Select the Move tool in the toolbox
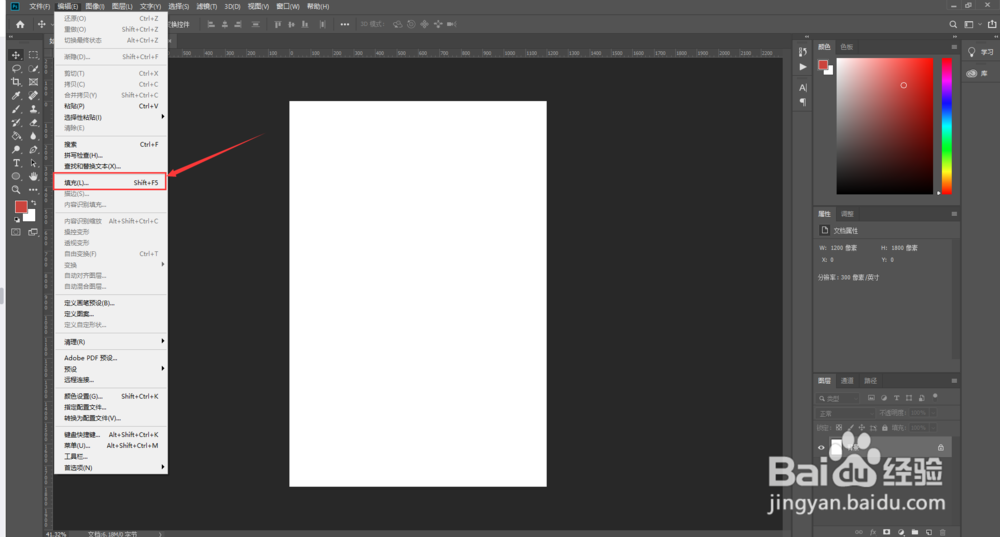This screenshot has width=1000, height=537. (16, 55)
